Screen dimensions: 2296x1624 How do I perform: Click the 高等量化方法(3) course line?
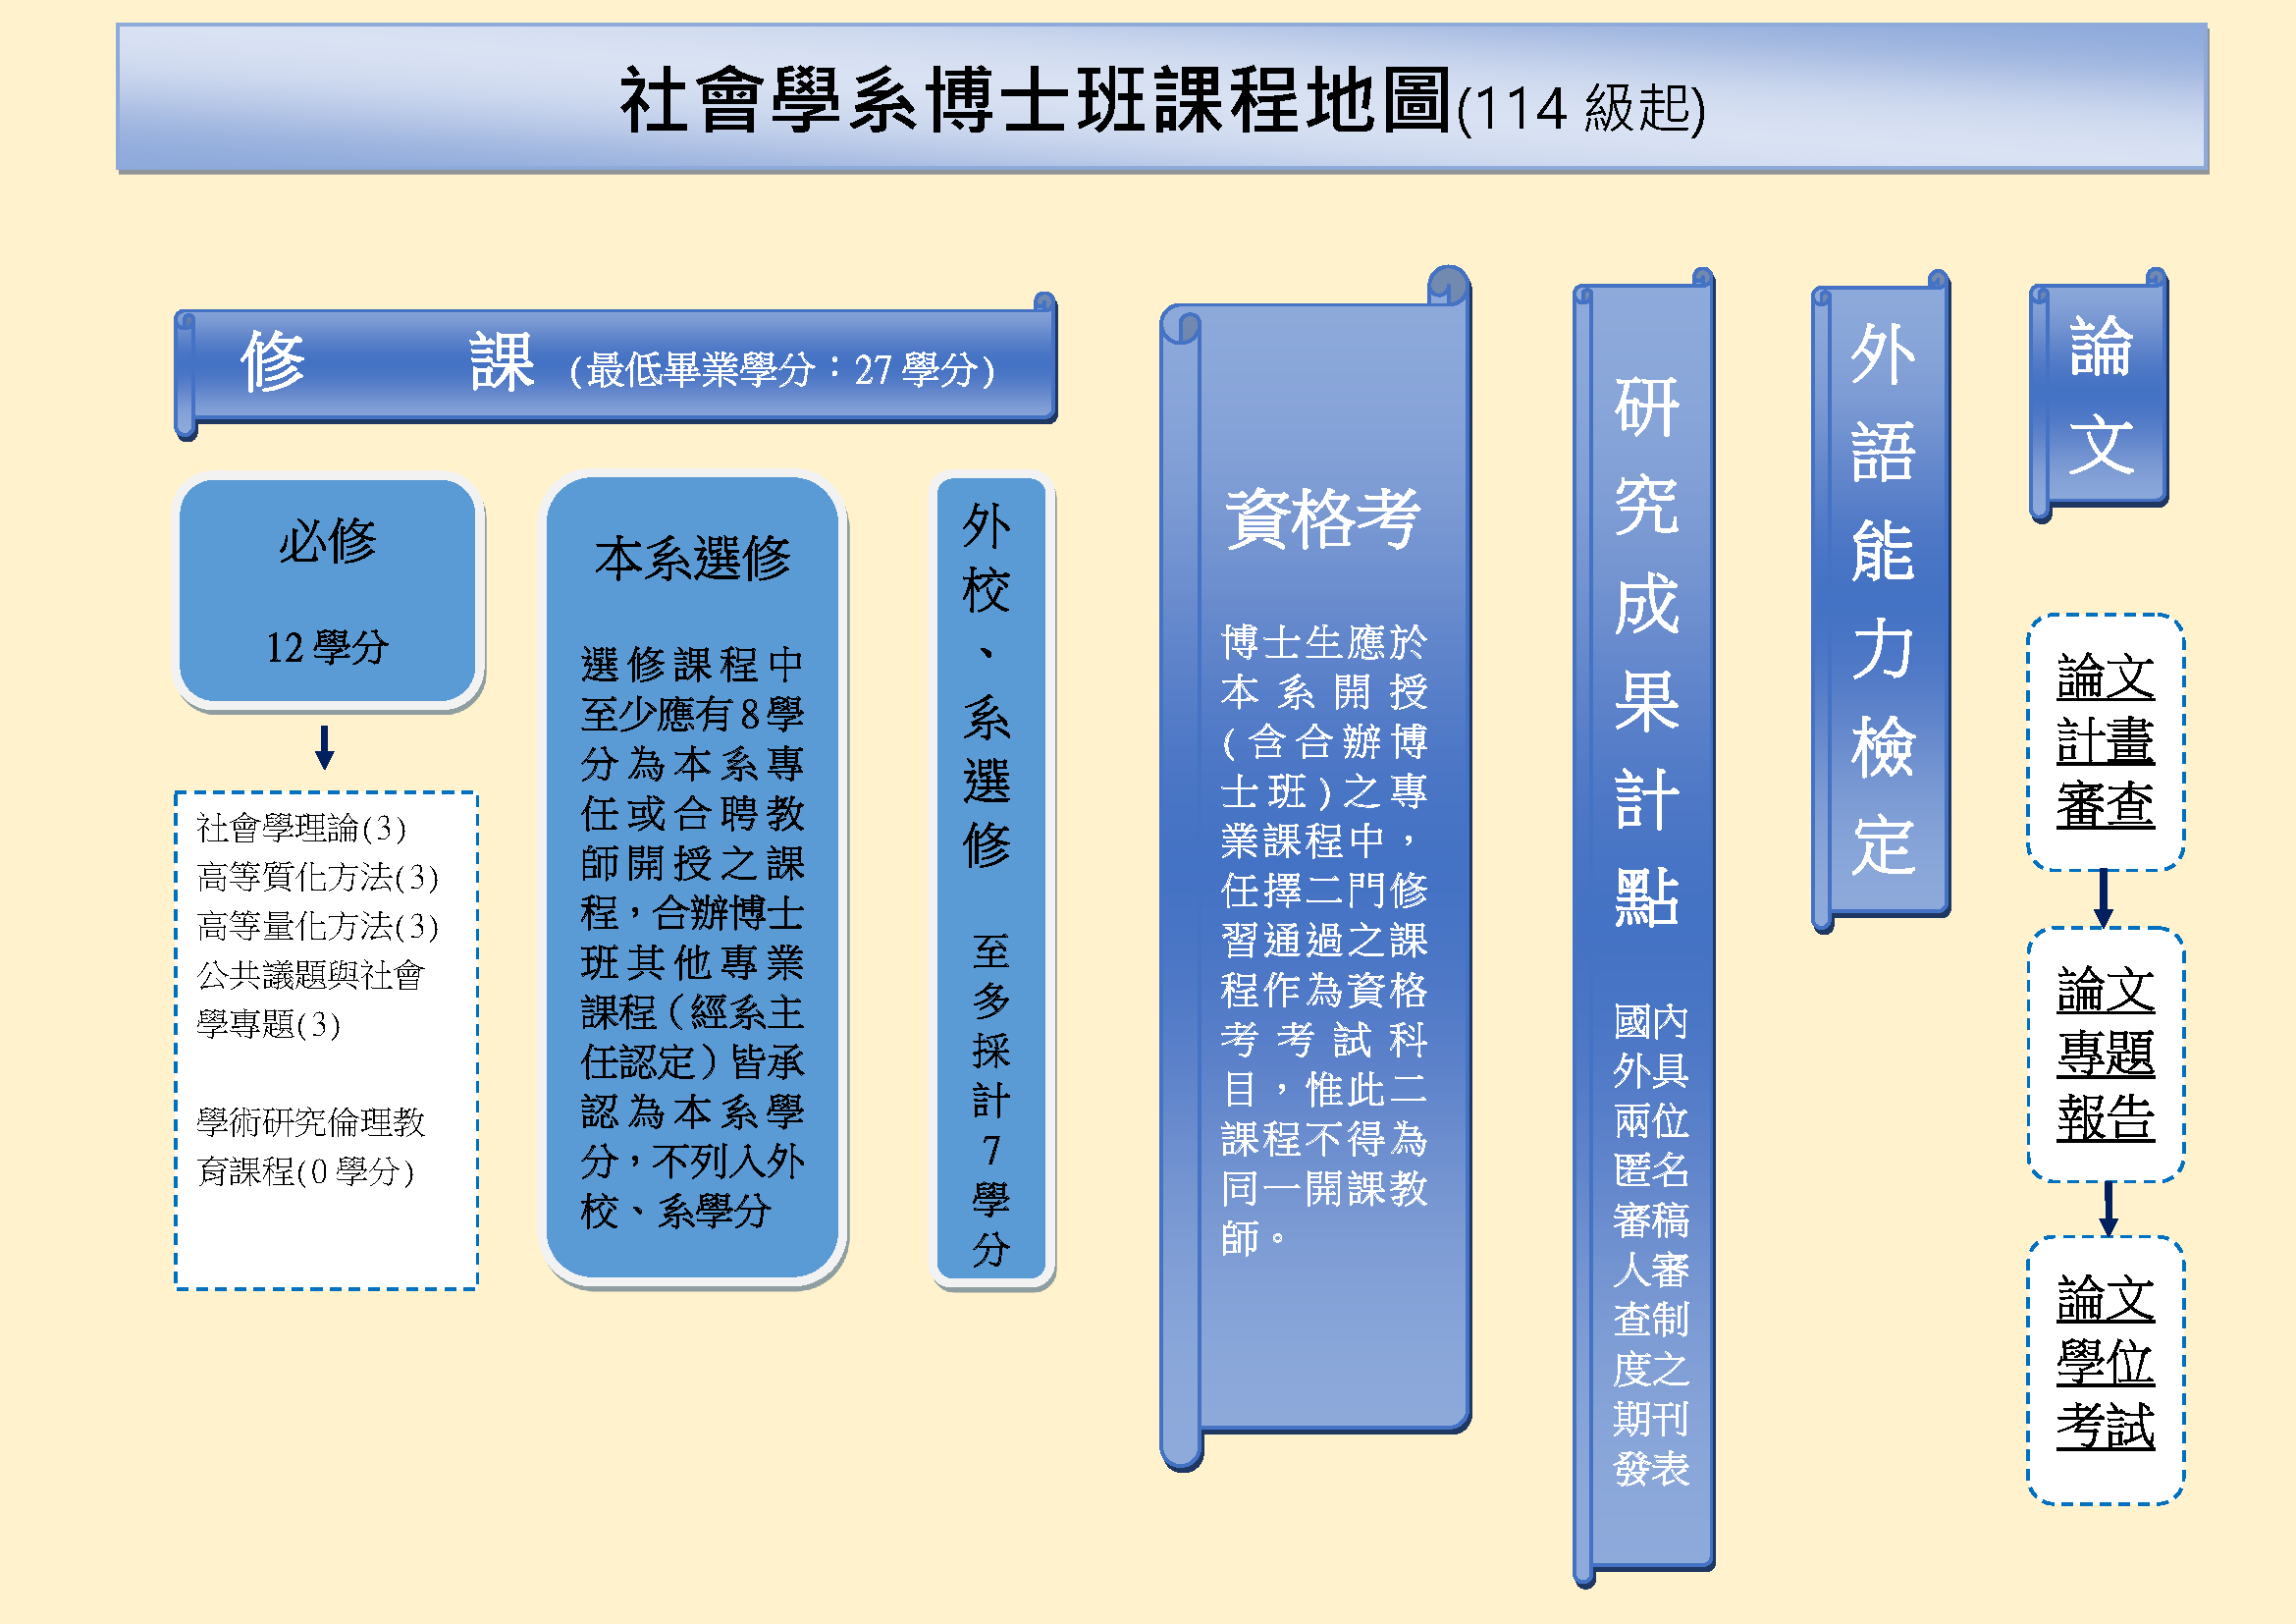click(317, 926)
